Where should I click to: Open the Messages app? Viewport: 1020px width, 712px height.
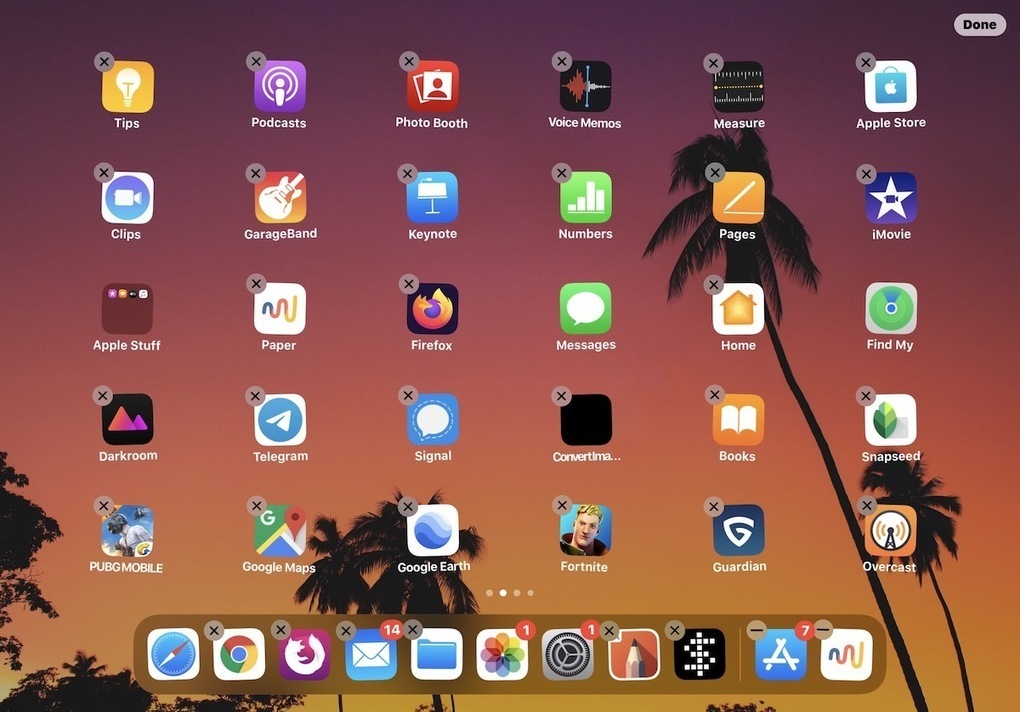coord(585,309)
